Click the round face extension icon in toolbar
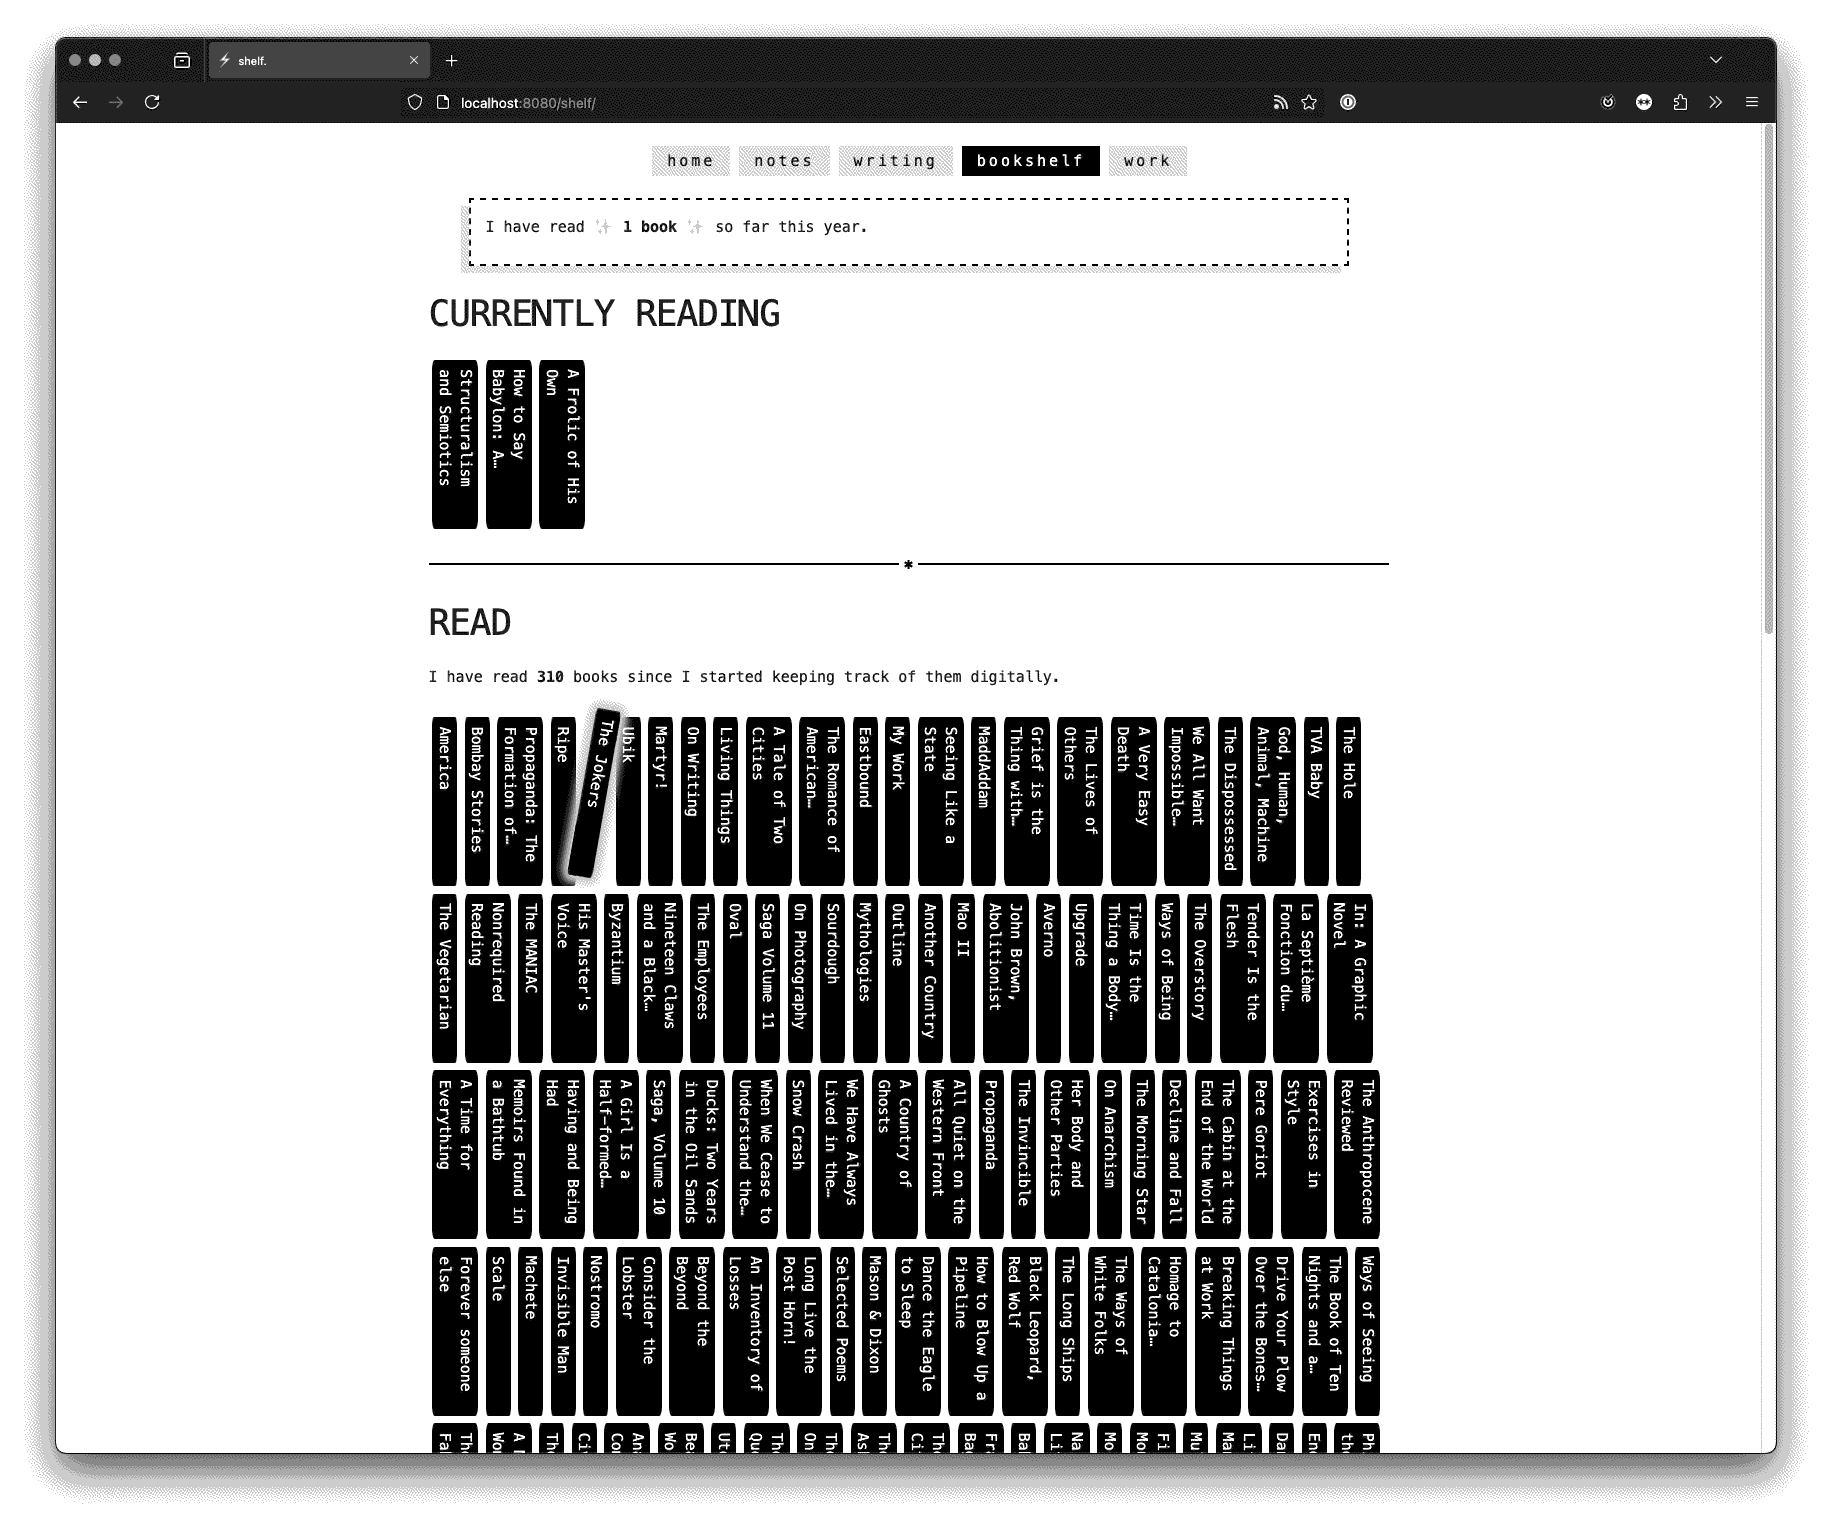This screenshot has width=1832, height=1527. pos(1644,102)
